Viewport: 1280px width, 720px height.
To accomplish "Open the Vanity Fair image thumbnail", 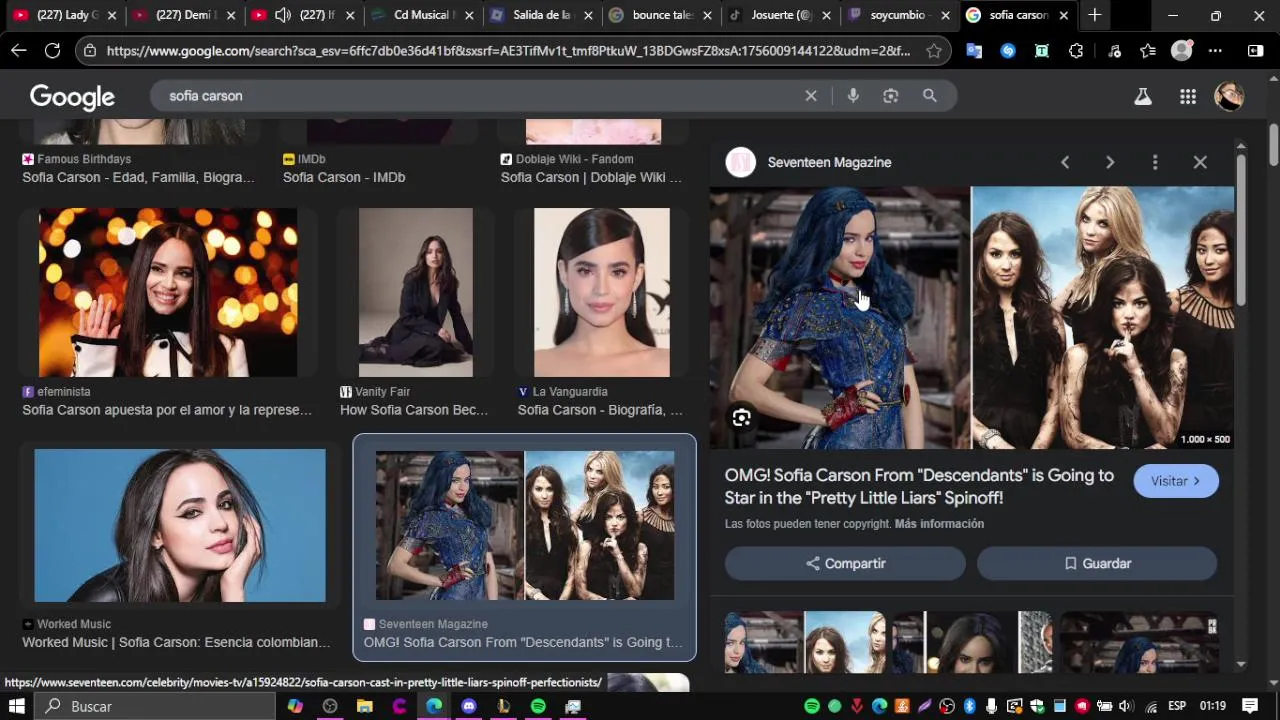I will pyautogui.click(x=416, y=292).
